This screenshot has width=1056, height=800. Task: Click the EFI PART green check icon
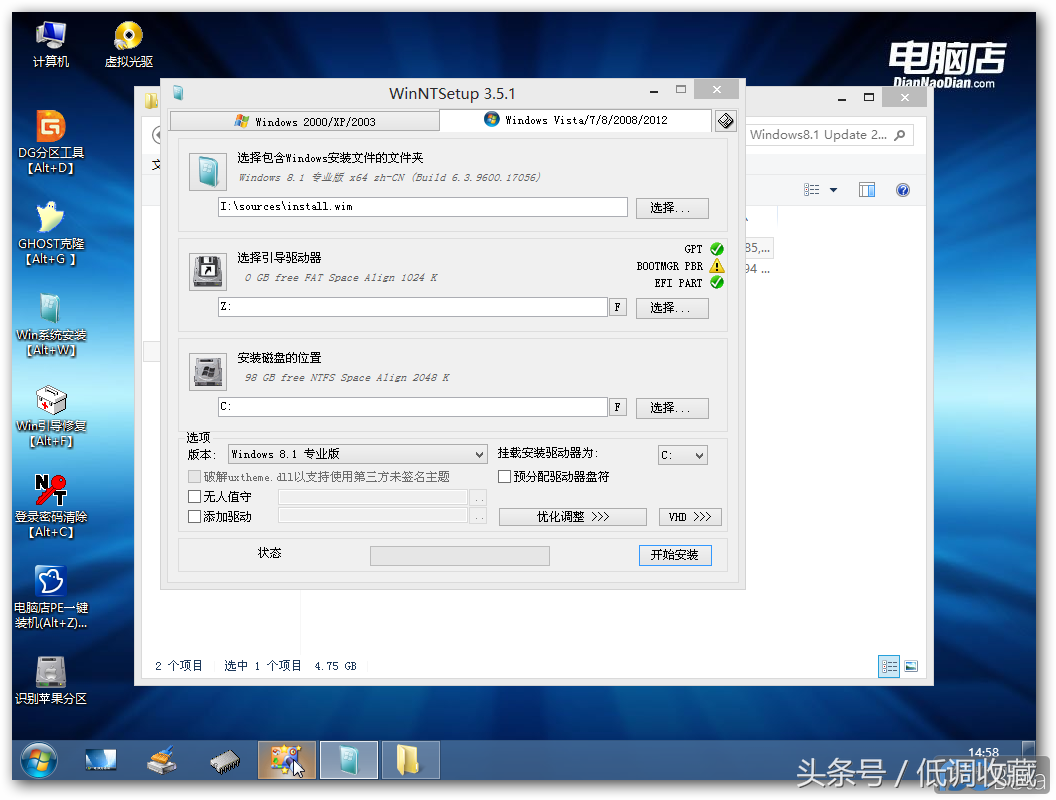717,283
